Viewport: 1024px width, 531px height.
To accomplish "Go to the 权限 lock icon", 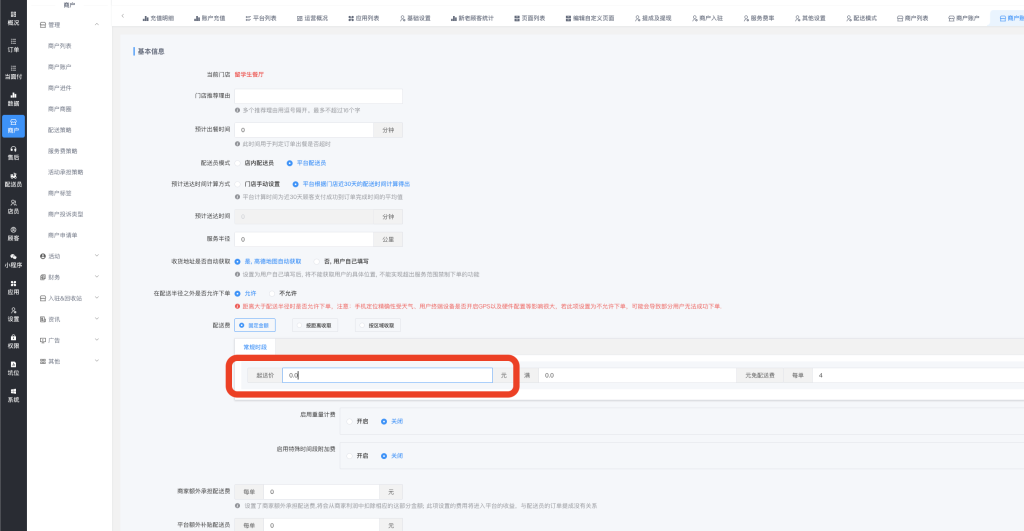I will [13, 341].
